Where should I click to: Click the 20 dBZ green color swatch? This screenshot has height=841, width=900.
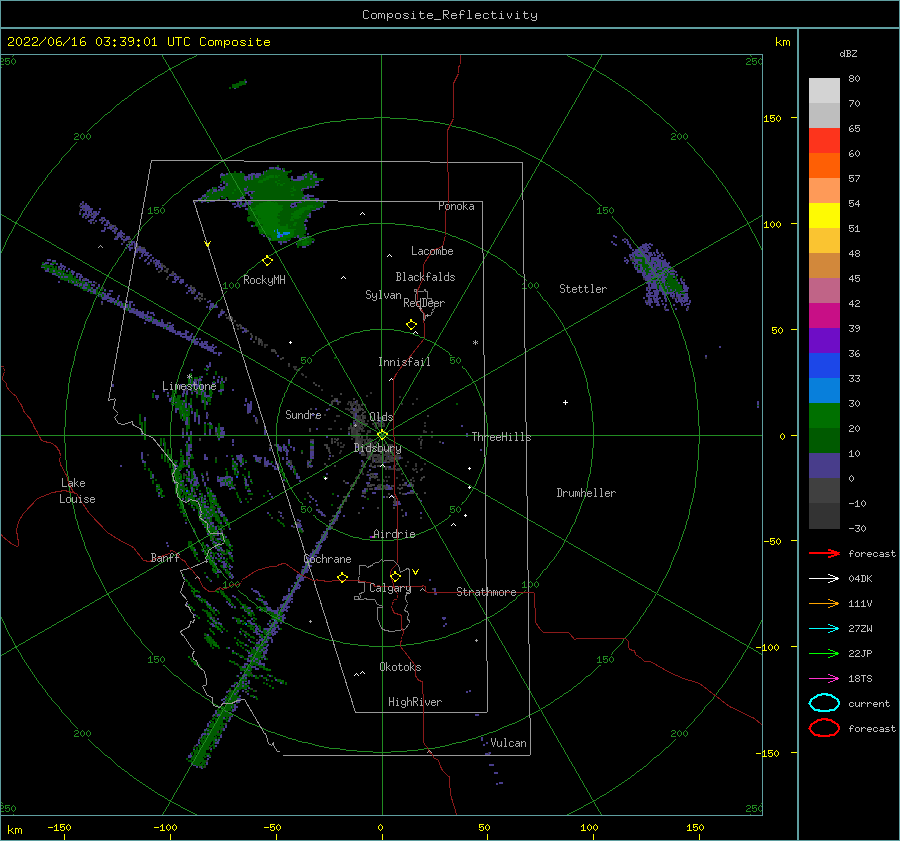[824, 416]
